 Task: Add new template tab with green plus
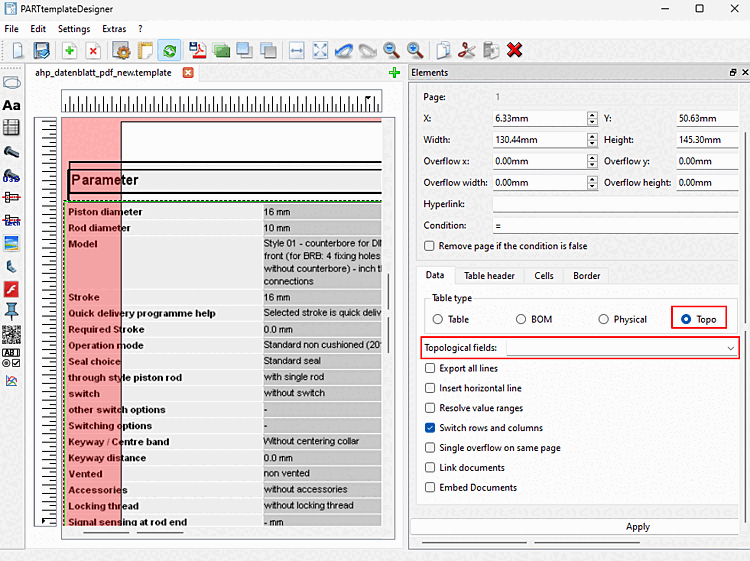pos(394,73)
